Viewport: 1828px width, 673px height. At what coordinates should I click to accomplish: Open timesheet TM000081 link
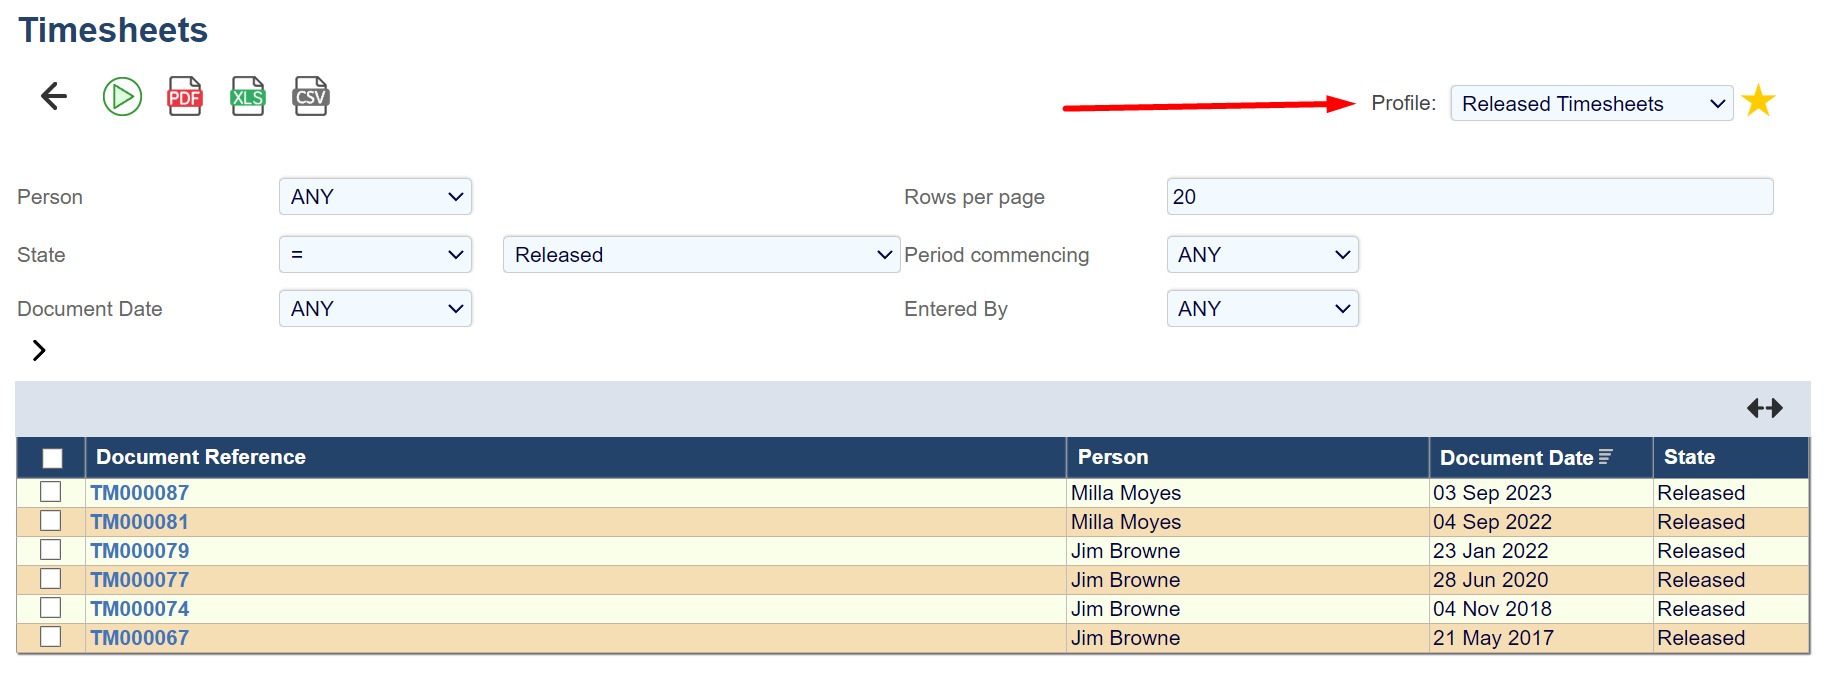[x=139, y=522]
